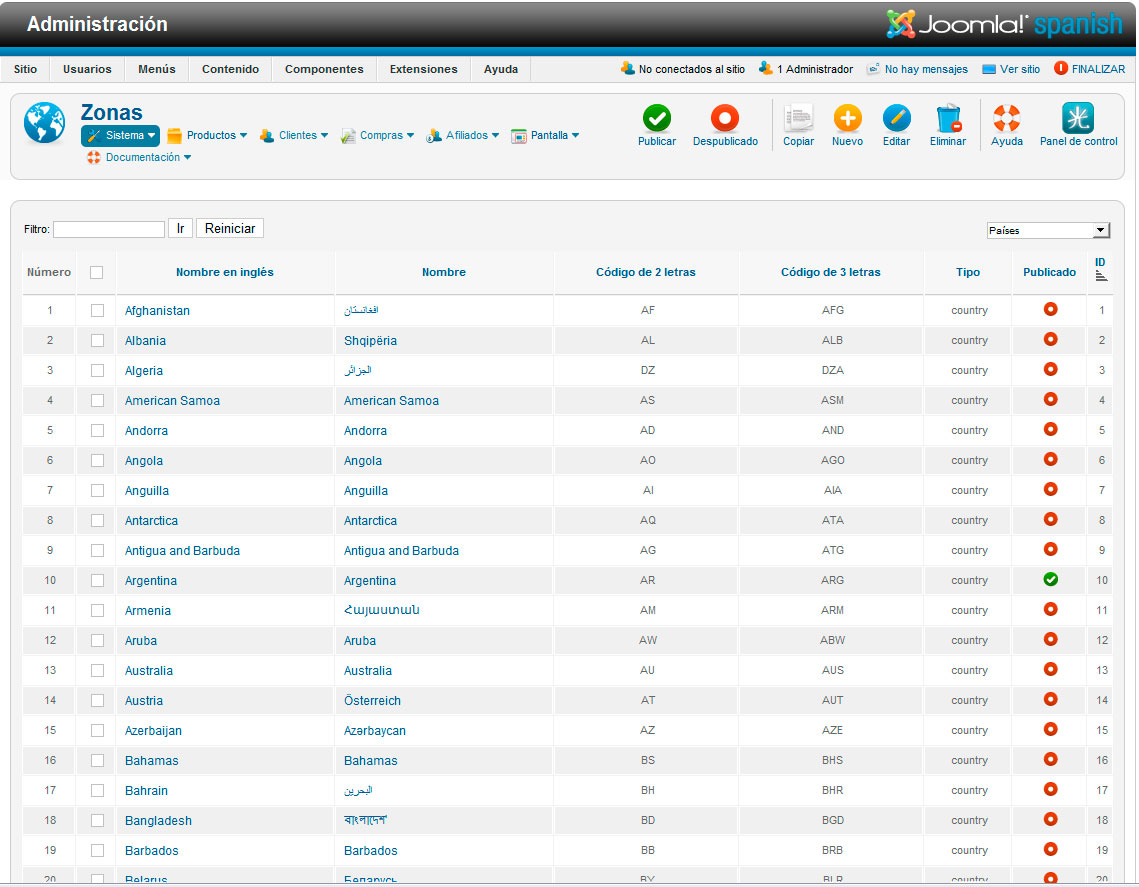Open the Ver sitio link
The width and height of the screenshot is (1139, 887).
coord(1011,69)
